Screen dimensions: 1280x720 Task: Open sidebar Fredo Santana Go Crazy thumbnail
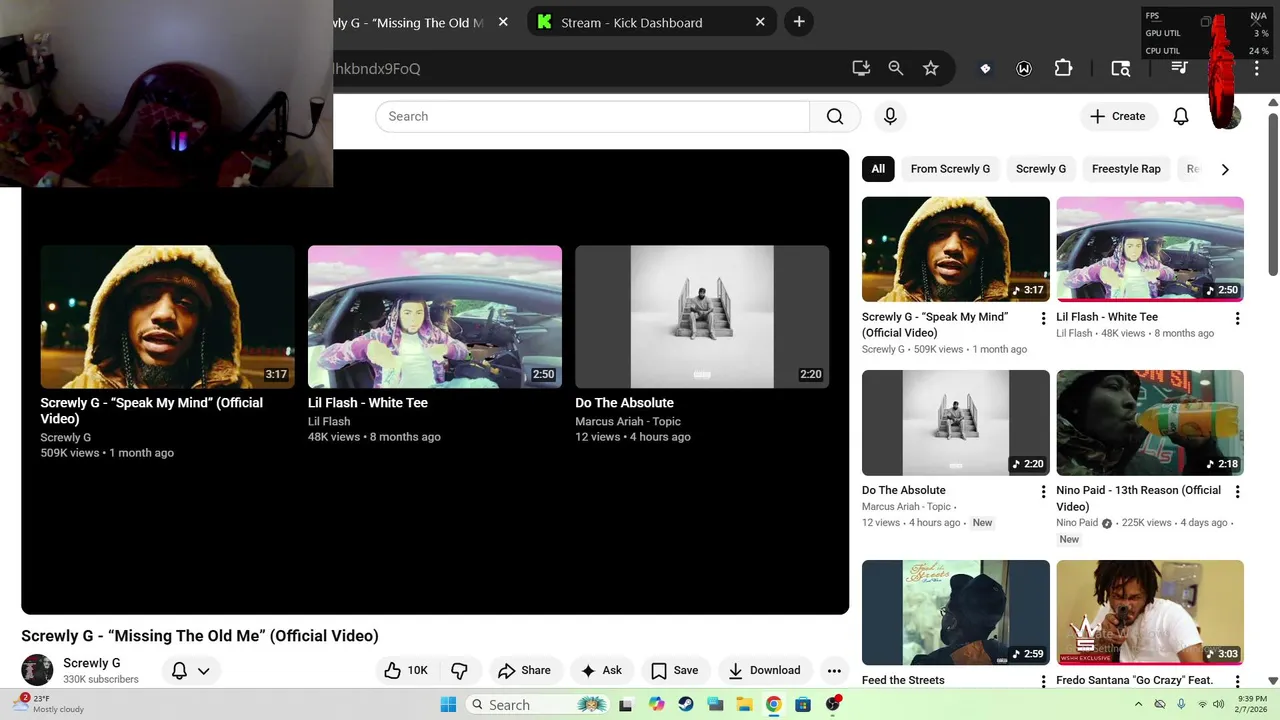(x=1150, y=613)
